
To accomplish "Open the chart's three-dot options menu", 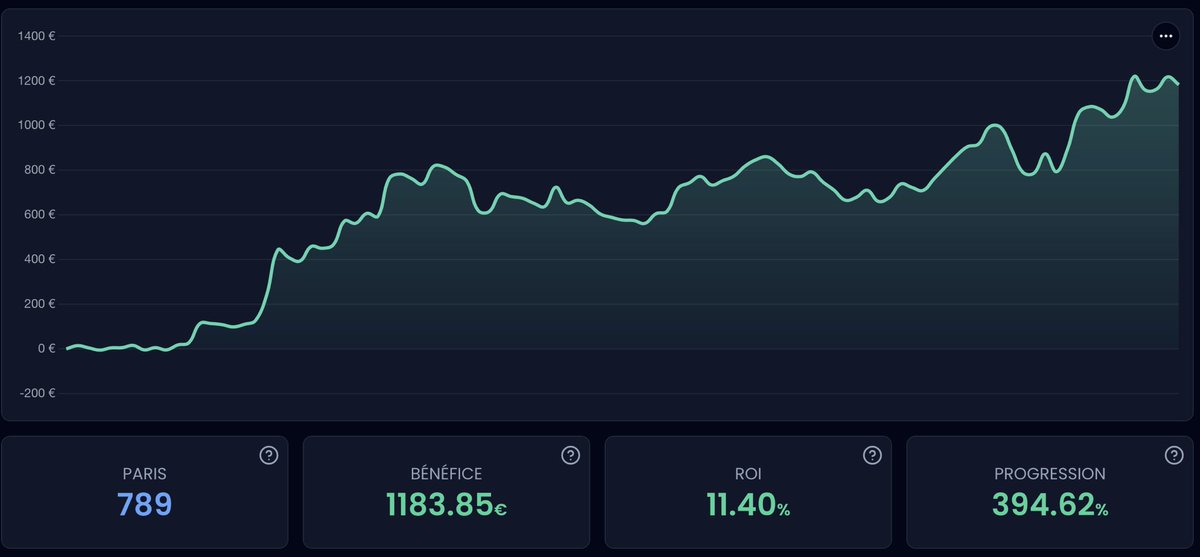I will pyautogui.click(x=1165, y=36).
